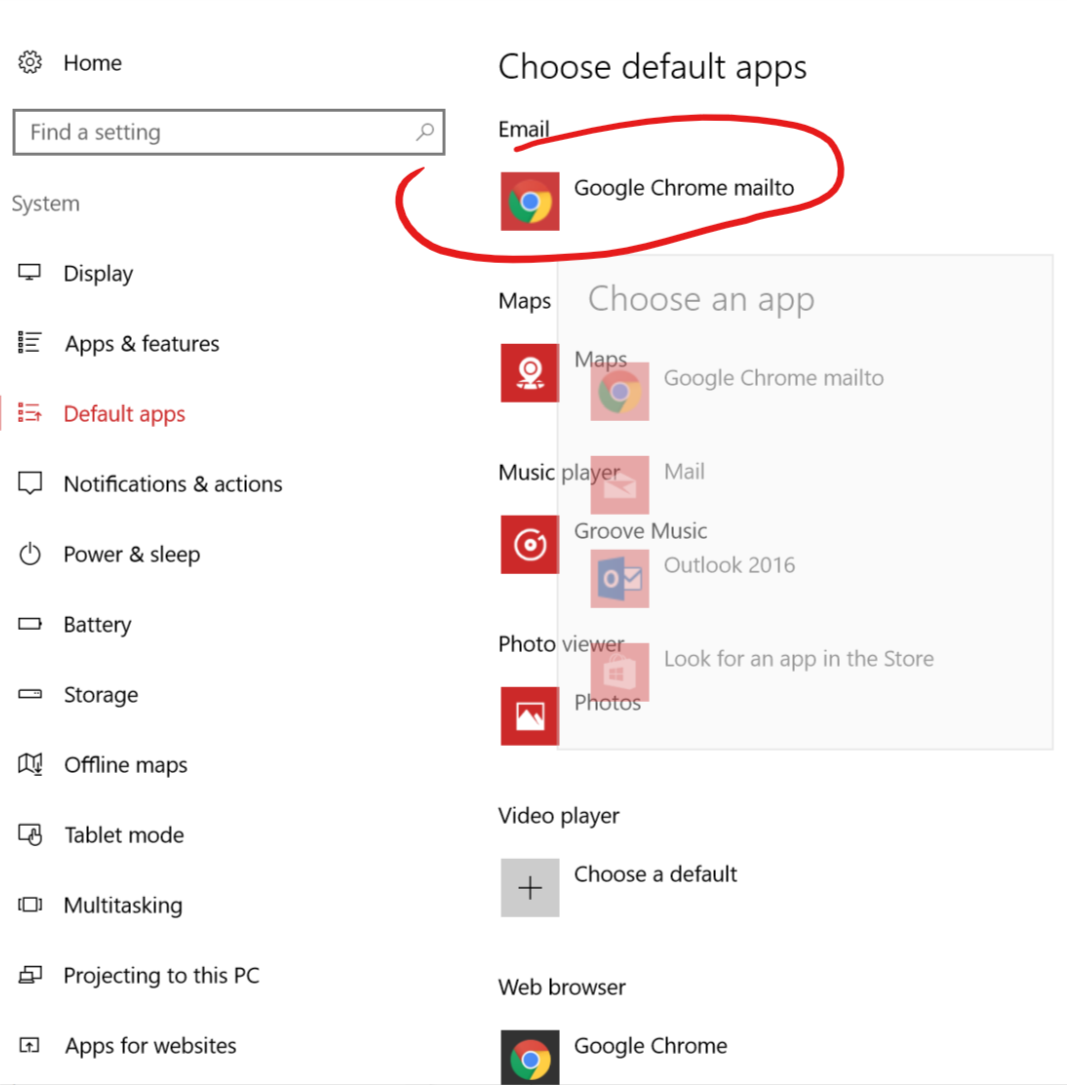Image resolution: width=1067 pixels, height=1085 pixels.
Task: Click the Video player section label
Action: [559, 816]
